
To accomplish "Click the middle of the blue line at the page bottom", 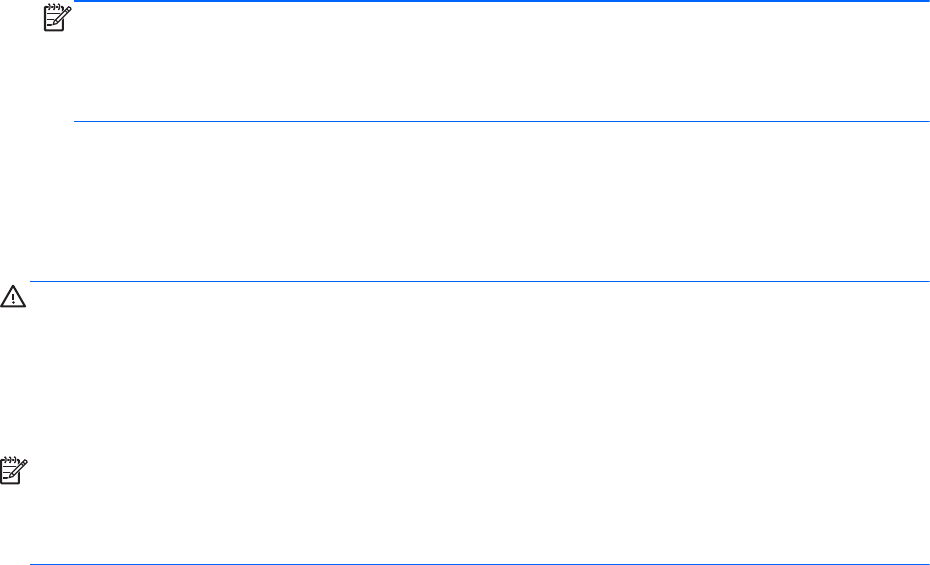I will tap(479, 564).
